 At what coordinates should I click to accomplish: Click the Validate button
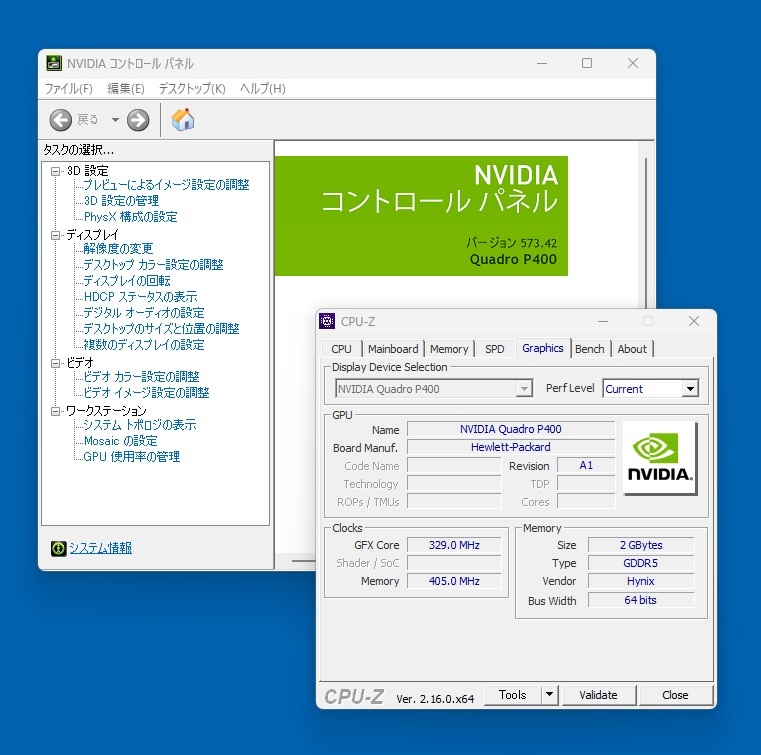pos(598,695)
